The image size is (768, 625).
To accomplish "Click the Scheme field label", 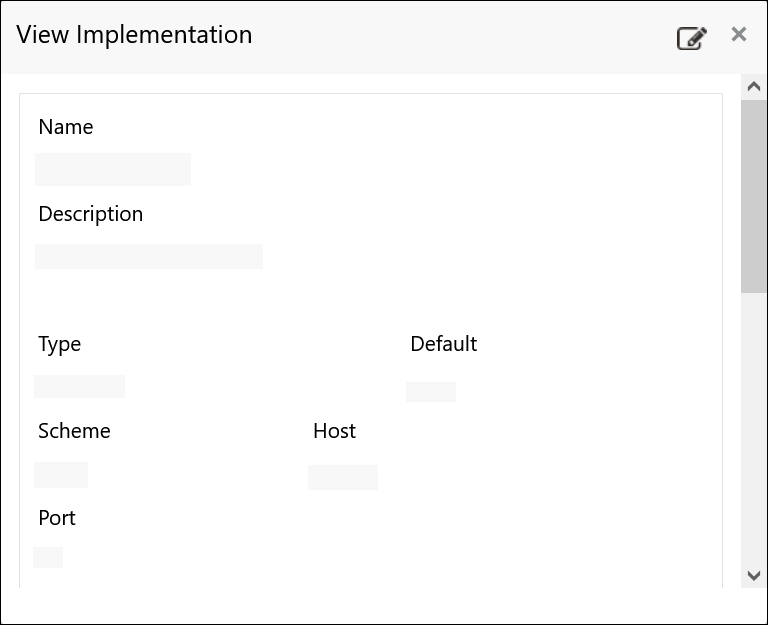I will (75, 431).
